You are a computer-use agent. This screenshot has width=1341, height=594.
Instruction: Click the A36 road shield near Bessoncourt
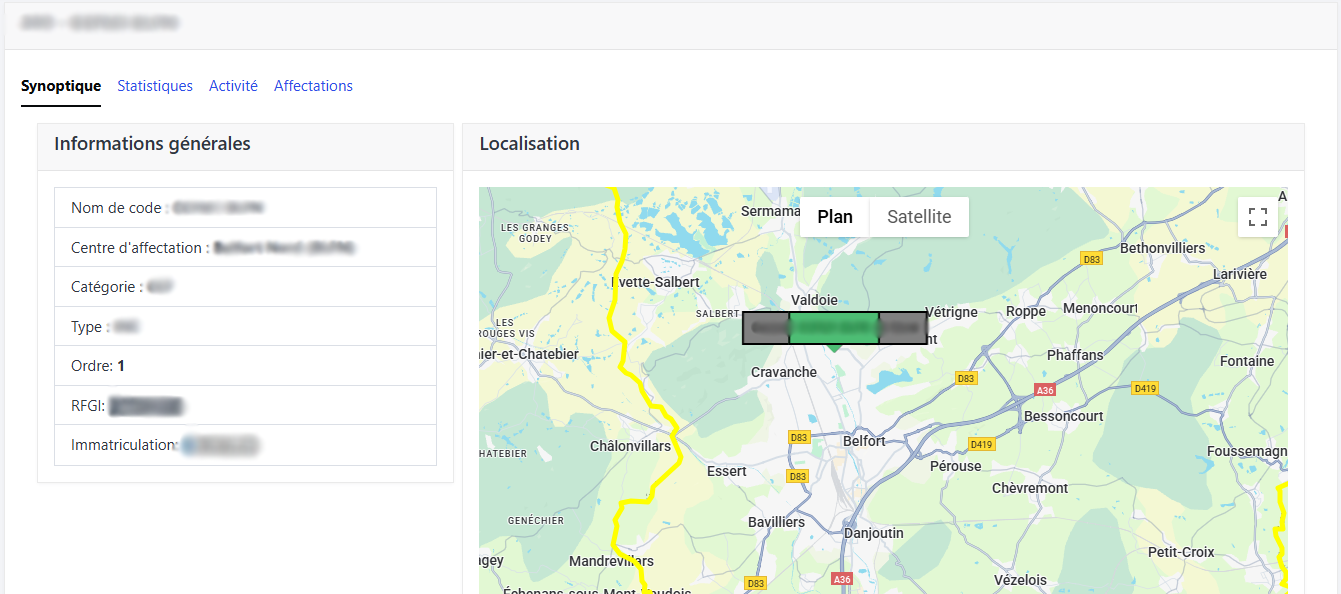(1045, 390)
